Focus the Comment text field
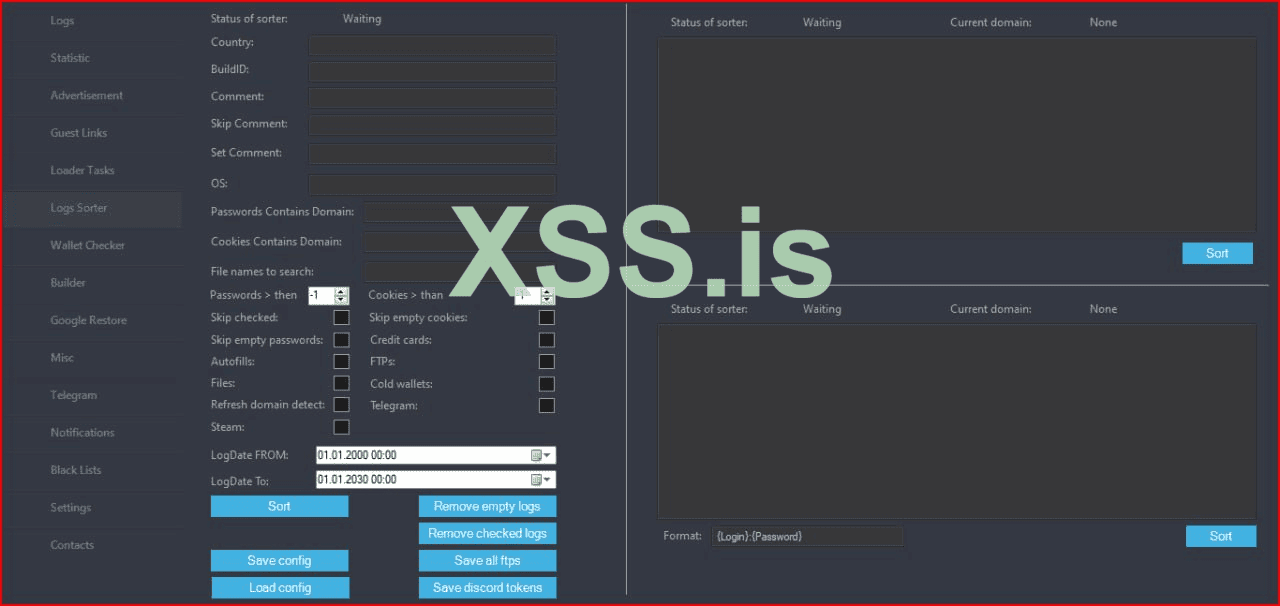Screen dimensions: 1280x606 point(432,97)
